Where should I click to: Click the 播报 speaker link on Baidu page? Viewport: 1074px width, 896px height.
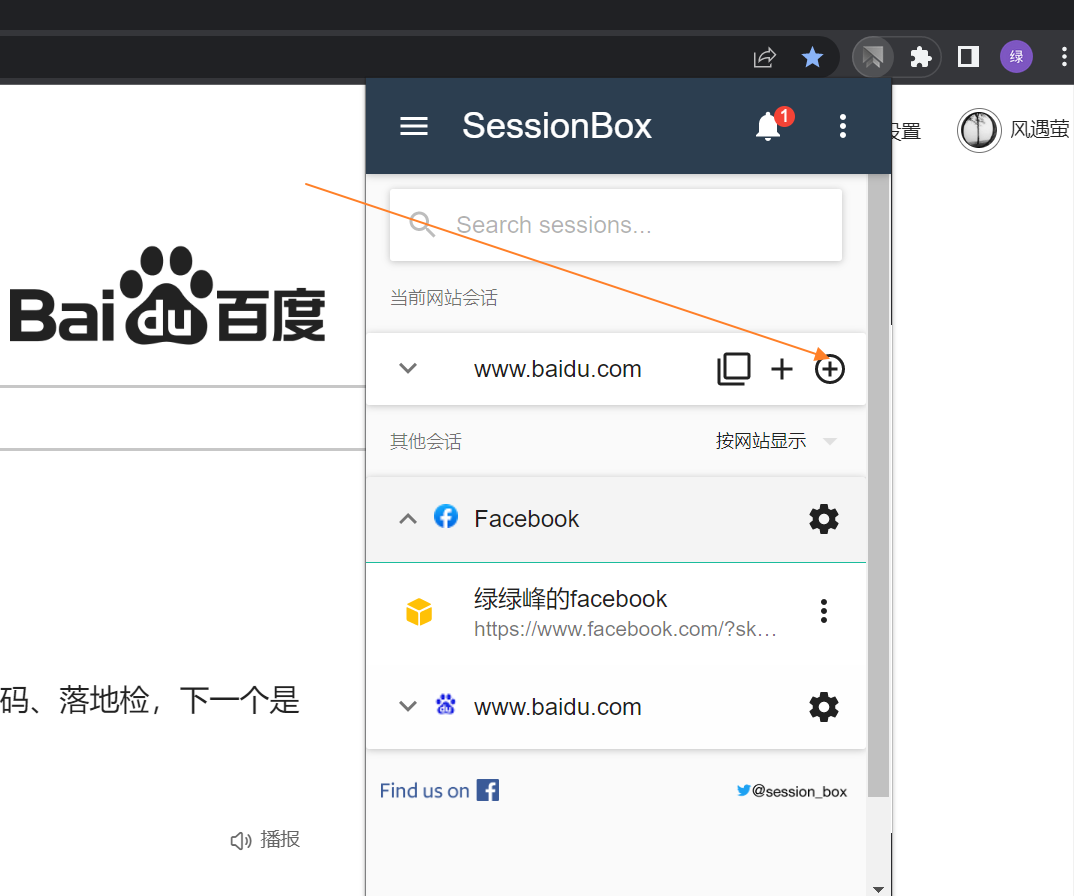[x=264, y=840]
